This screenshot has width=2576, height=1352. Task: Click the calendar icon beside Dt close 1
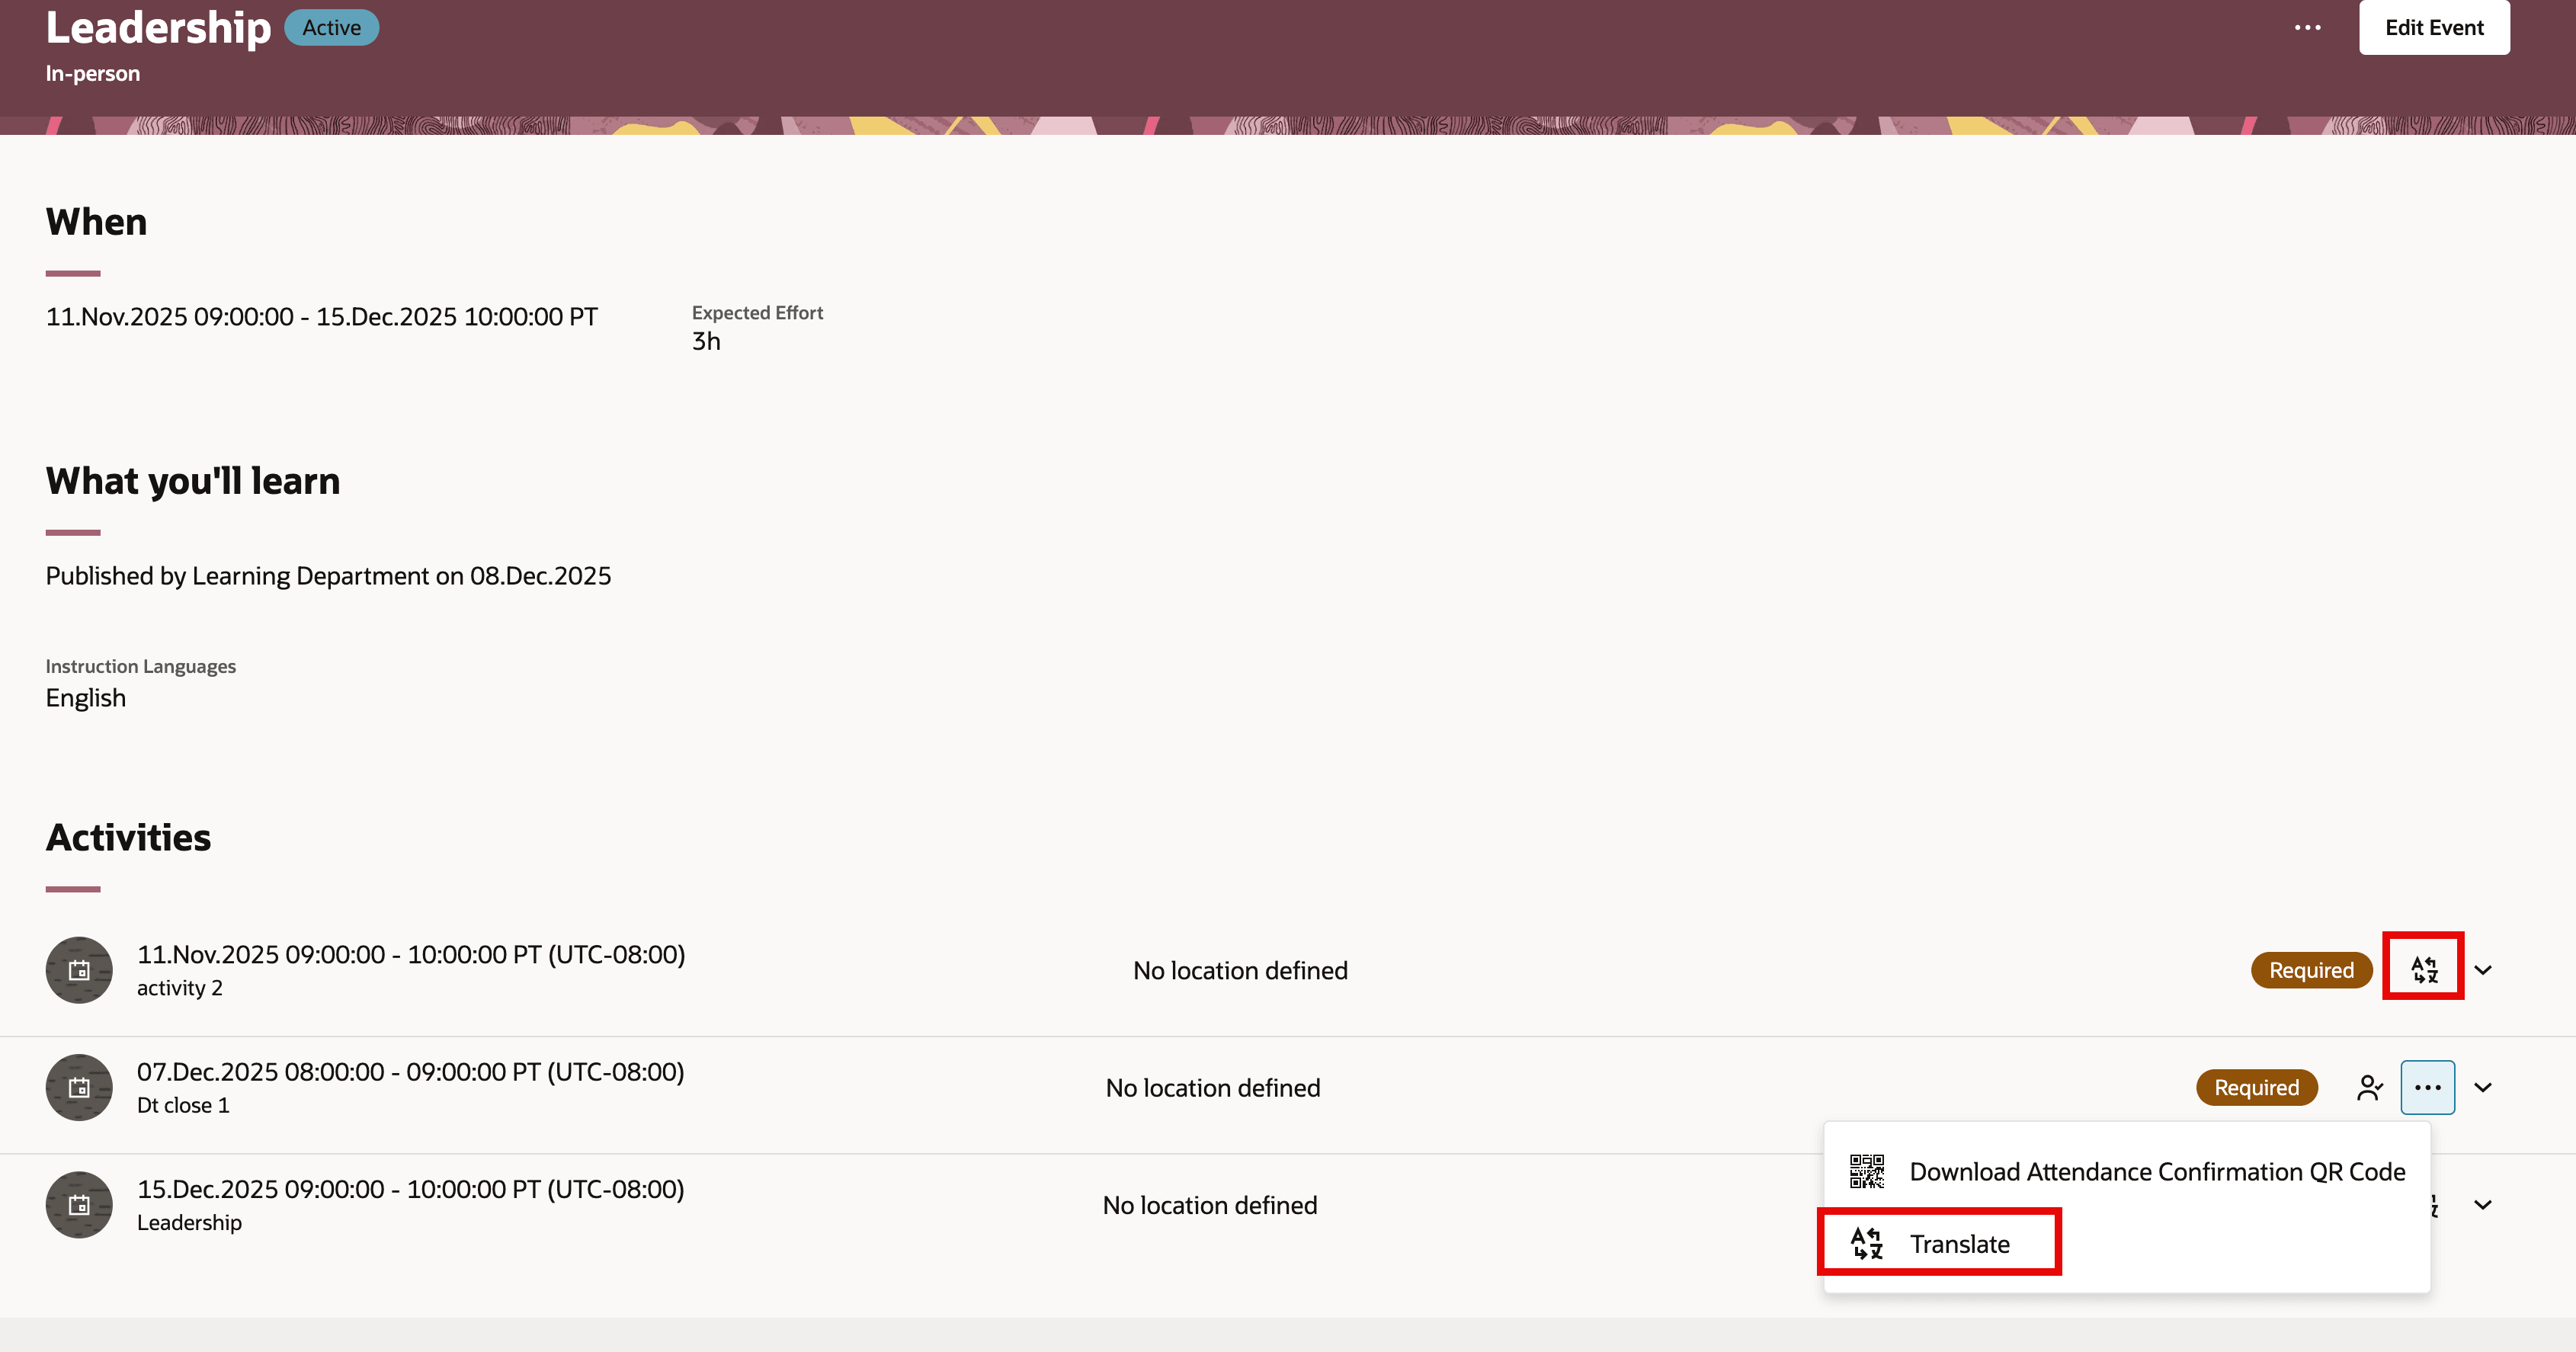click(79, 1087)
